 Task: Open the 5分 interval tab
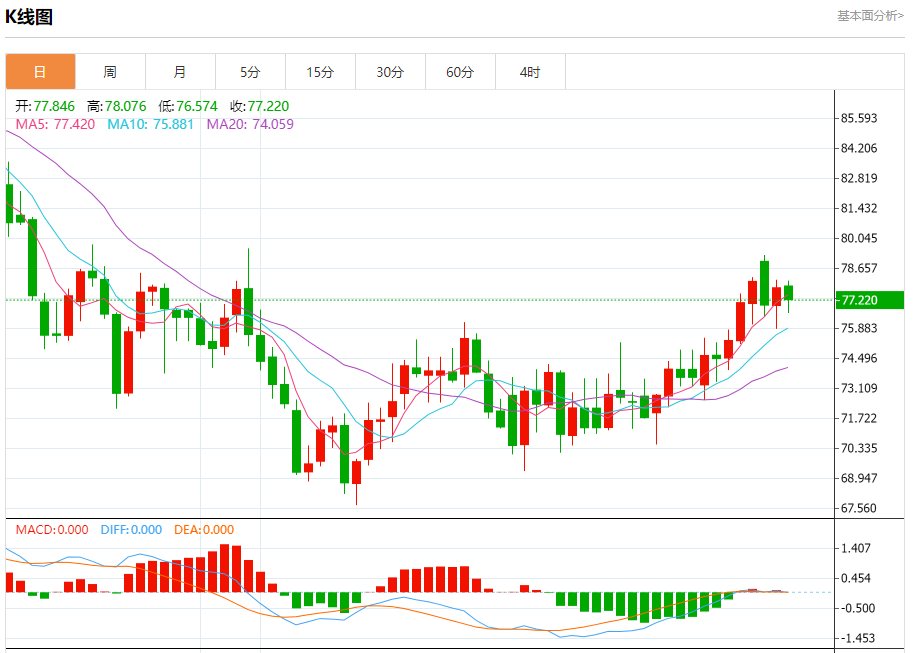tap(250, 72)
